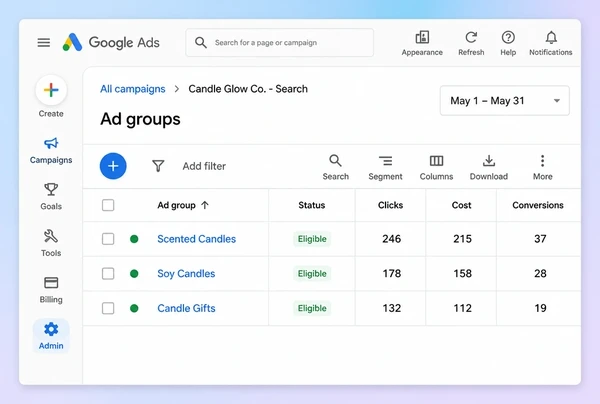Click green status dot for Candle Gifts
The height and width of the screenshot is (404, 600).
click(x=134, y=308)
